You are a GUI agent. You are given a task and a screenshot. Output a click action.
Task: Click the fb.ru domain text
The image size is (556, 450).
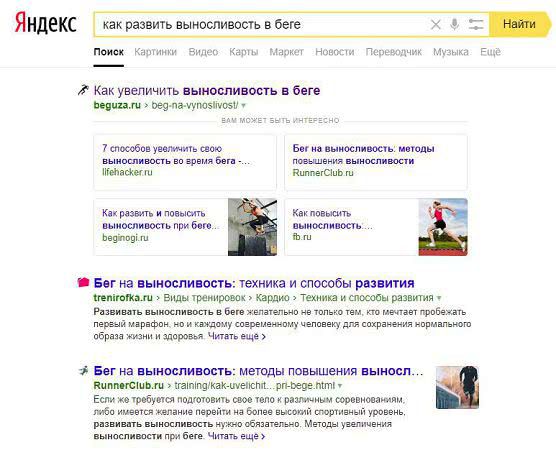tap(302, 237)
